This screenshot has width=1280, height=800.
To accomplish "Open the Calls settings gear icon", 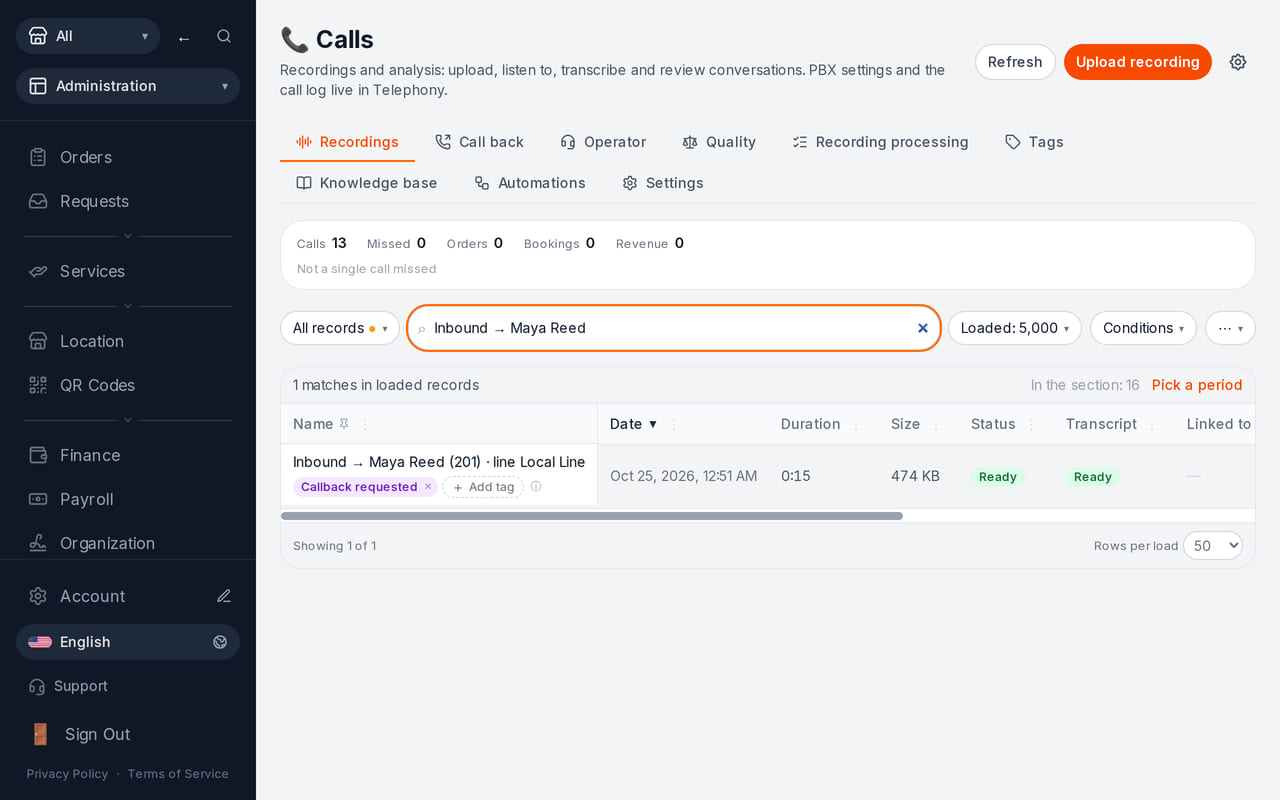I will 1238,62.
